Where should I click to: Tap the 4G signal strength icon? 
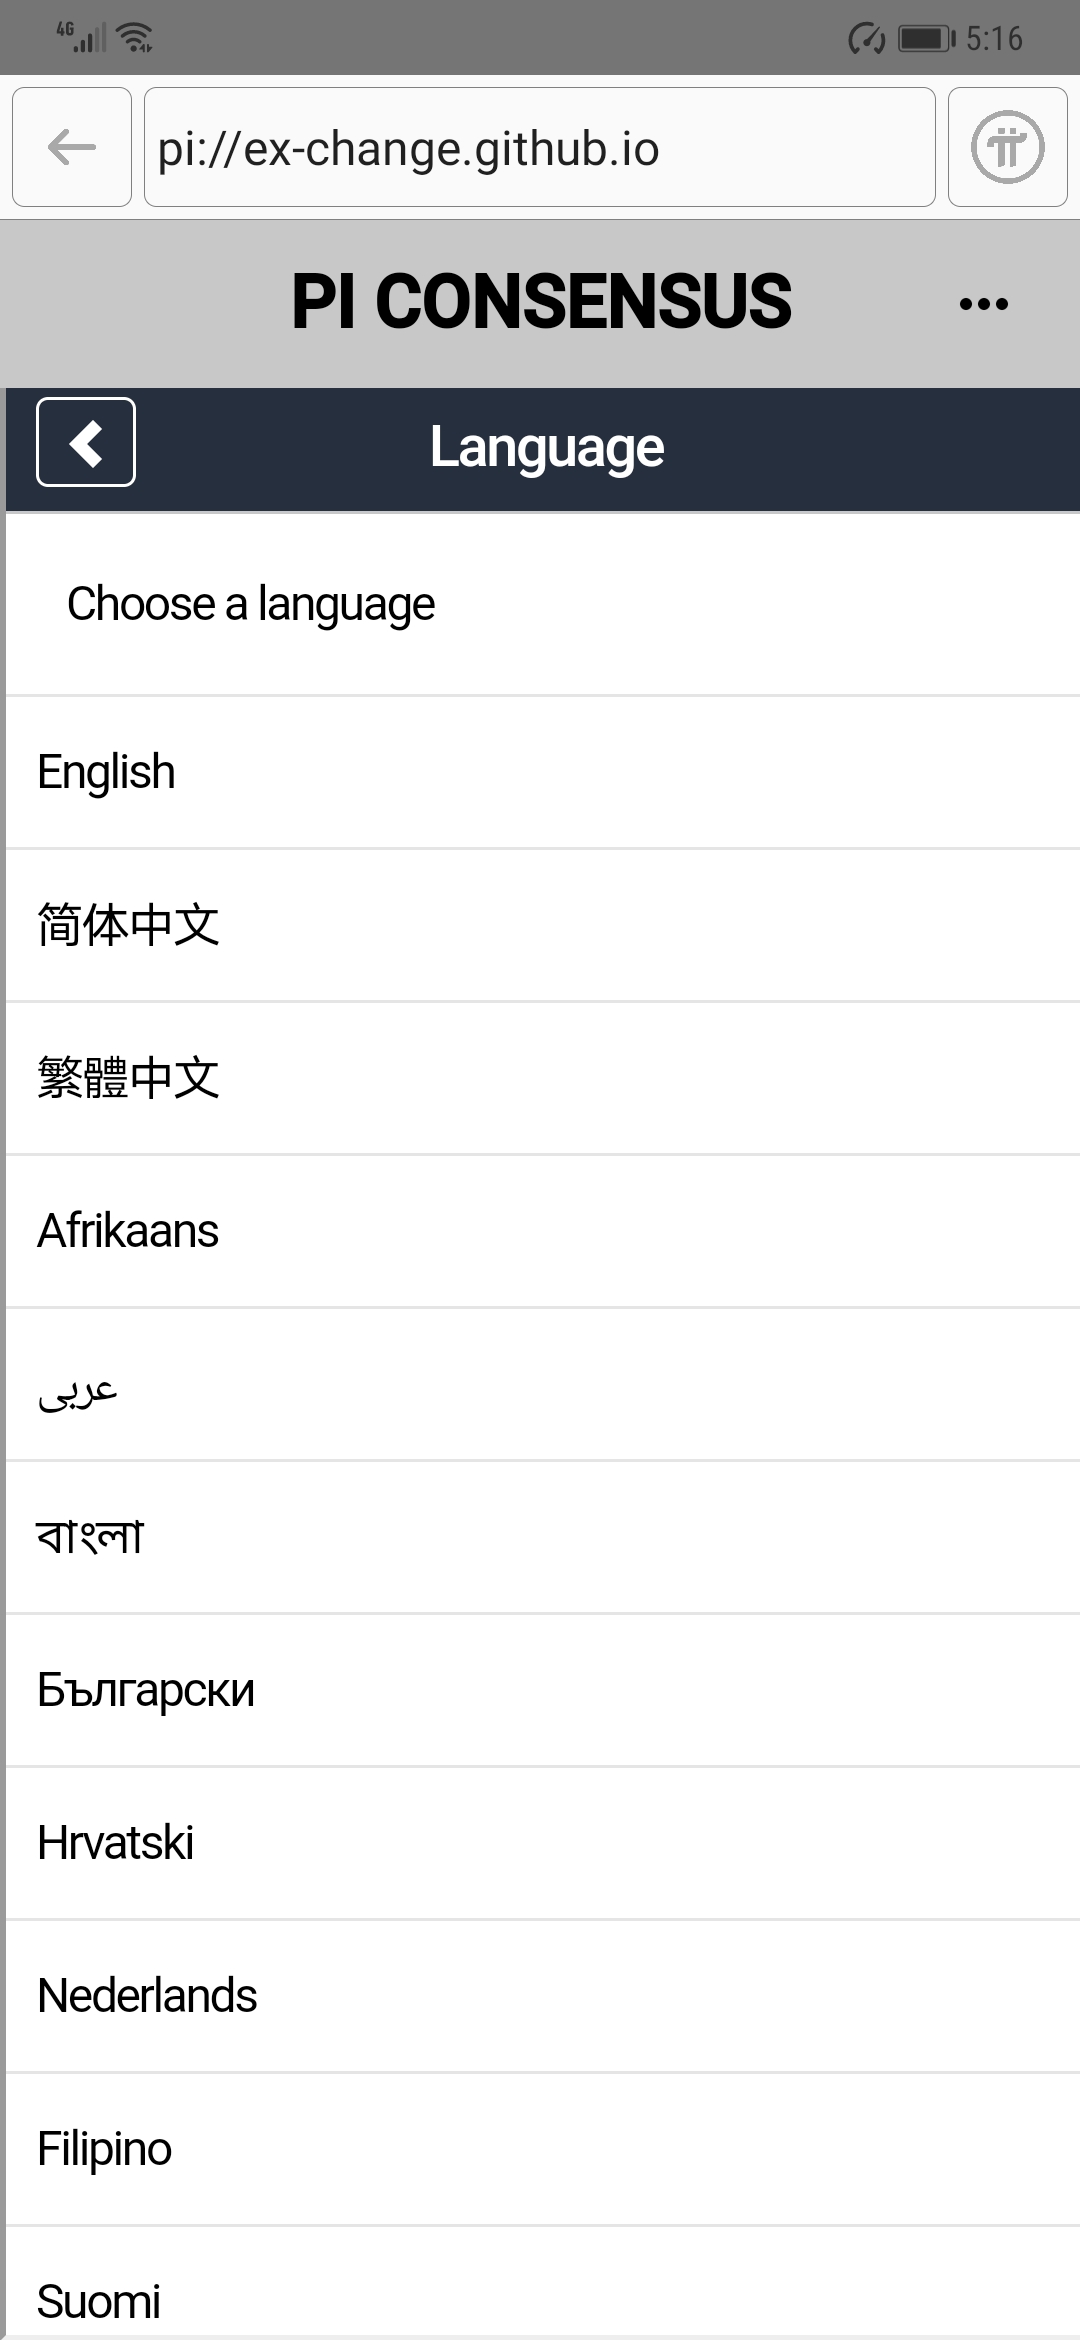tap(81, 37)
